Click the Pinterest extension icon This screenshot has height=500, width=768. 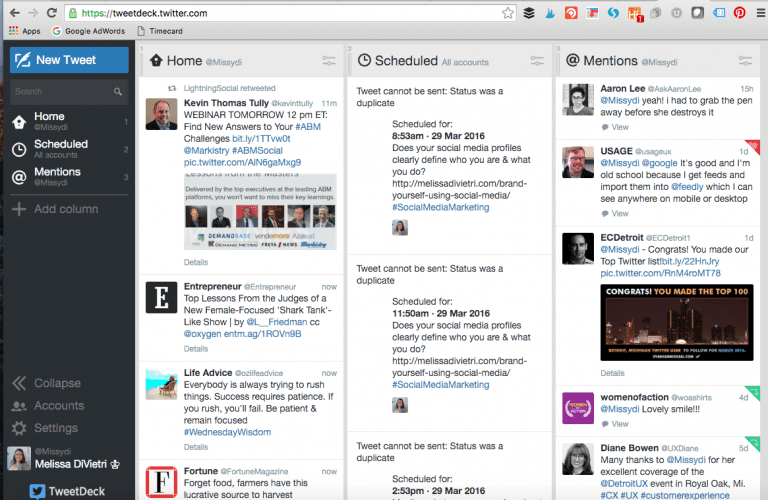pos(740,13)
